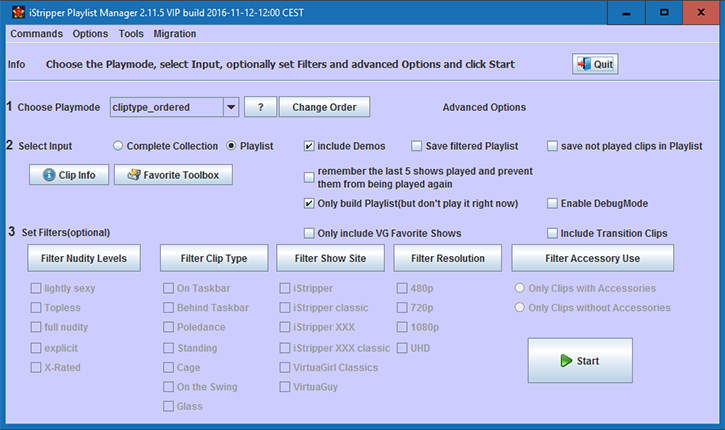
Task: Check the VirtuaGuy show site
Action: [x=285, y=387]
